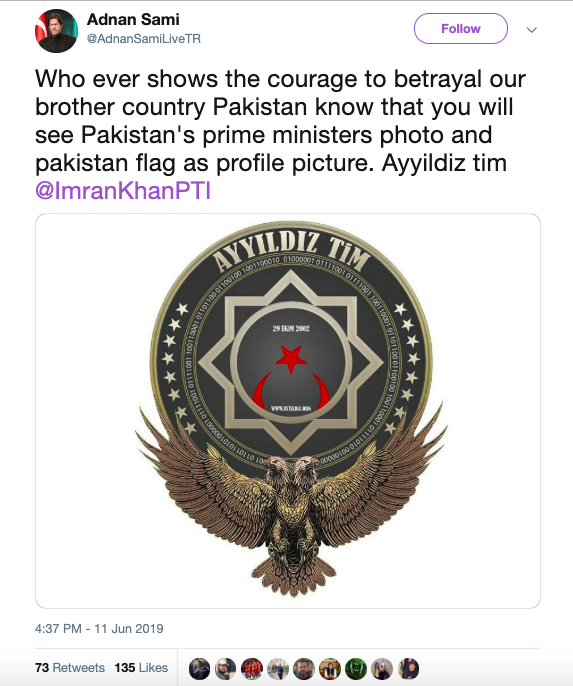This screenshot has width=573, height=686.
Task: Open the @AdnanSamiLiveTR handle
Action: click(144, 39)
